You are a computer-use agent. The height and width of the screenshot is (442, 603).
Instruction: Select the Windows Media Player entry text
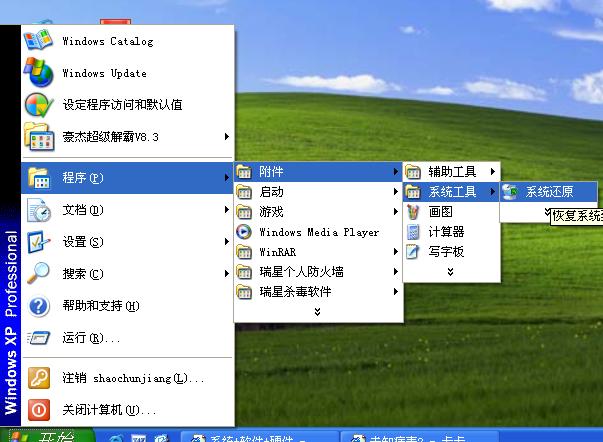click(319, 232)
